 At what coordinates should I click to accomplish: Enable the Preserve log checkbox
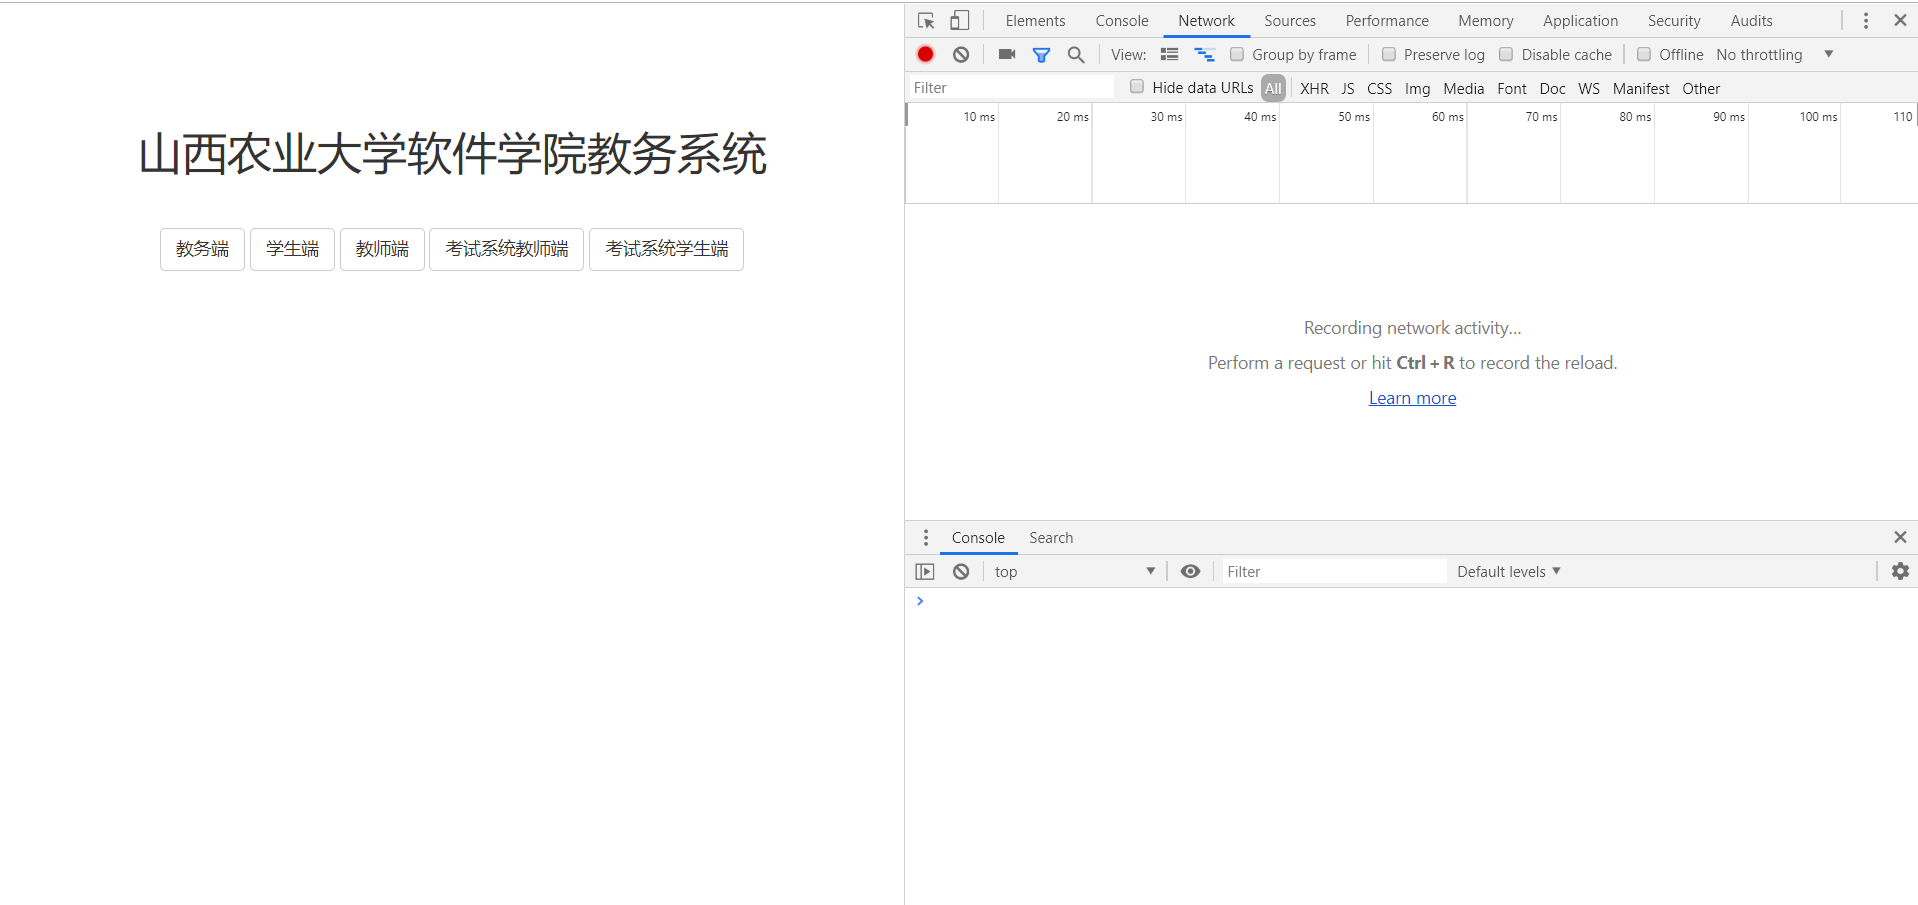point(1389,55)
